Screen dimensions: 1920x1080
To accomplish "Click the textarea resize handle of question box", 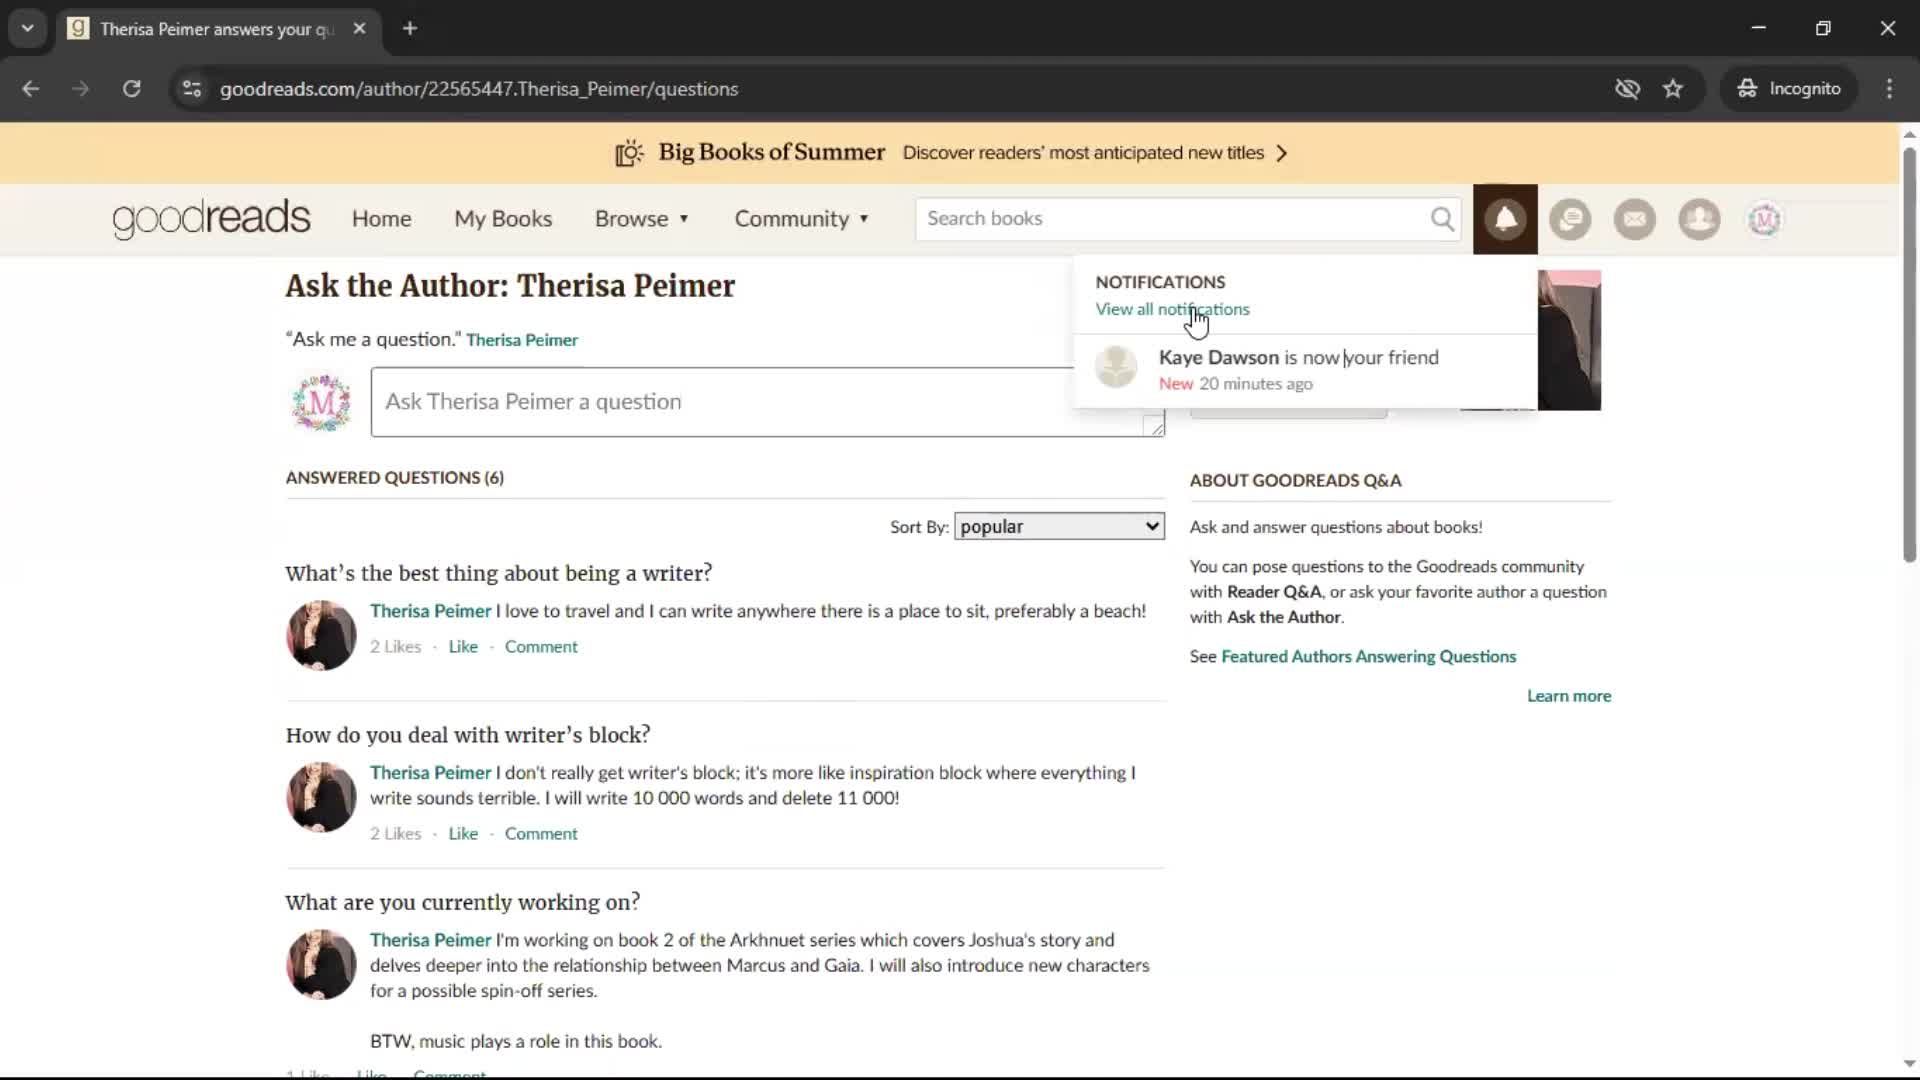I will tap(1154, 426).
